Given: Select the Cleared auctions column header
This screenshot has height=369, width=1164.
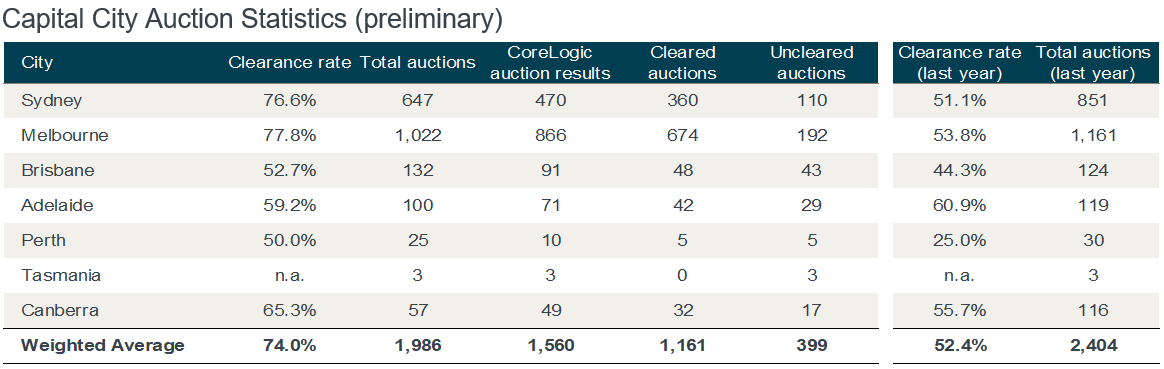Looking at the screenshot, I should (682, 63).
